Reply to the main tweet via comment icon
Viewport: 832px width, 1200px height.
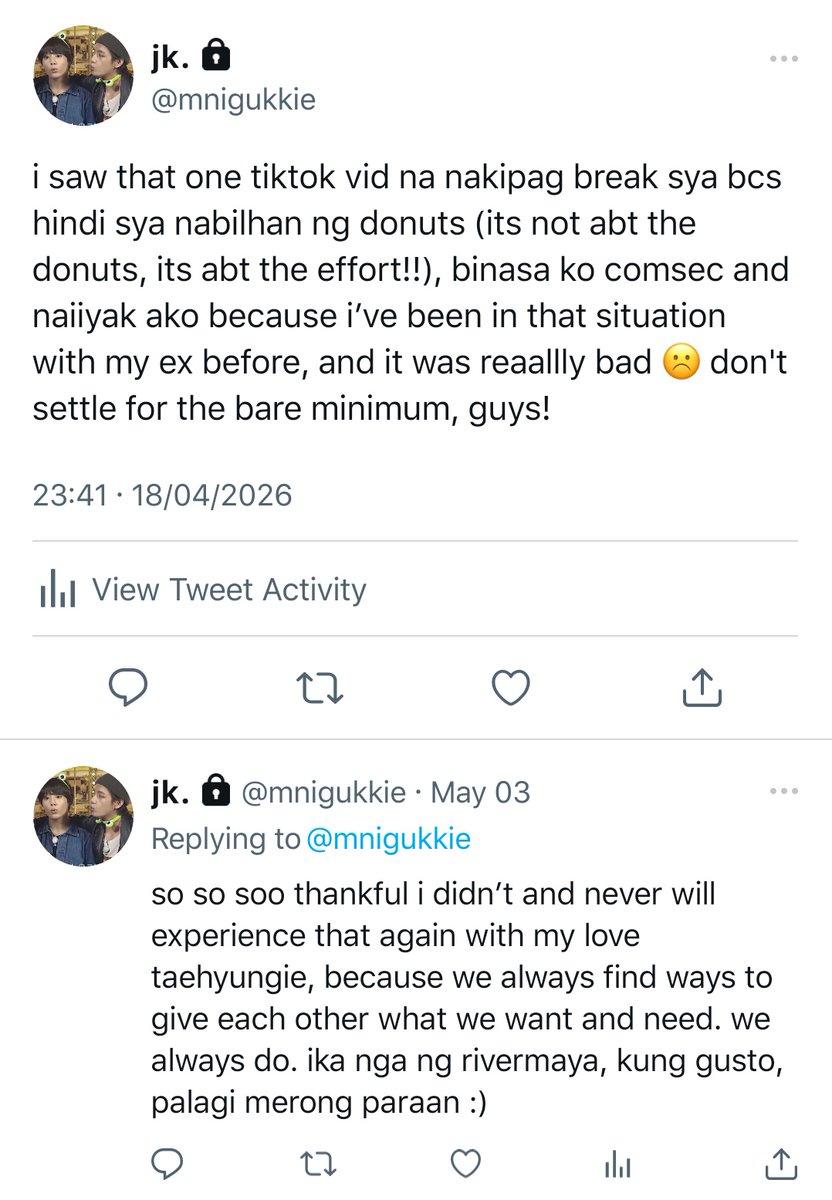coord(128,687)
